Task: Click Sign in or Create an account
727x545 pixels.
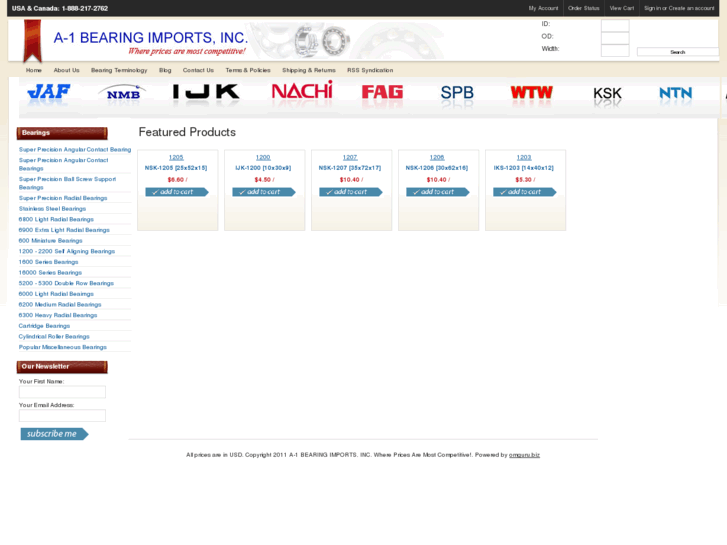Action: pos(679,8)
